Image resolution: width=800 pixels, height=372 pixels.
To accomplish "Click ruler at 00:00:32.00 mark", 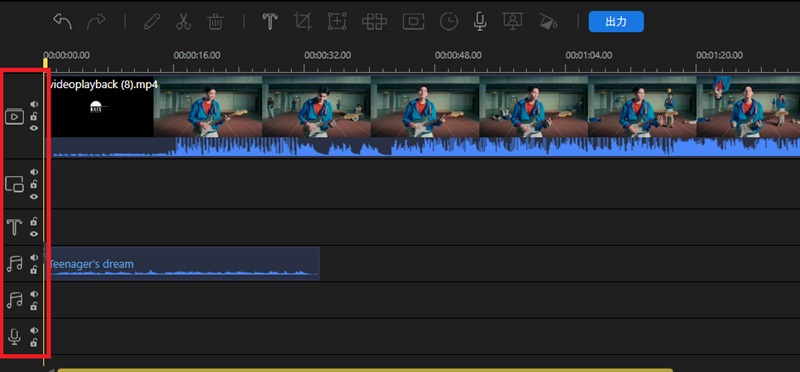I will (x=328, y=55).
